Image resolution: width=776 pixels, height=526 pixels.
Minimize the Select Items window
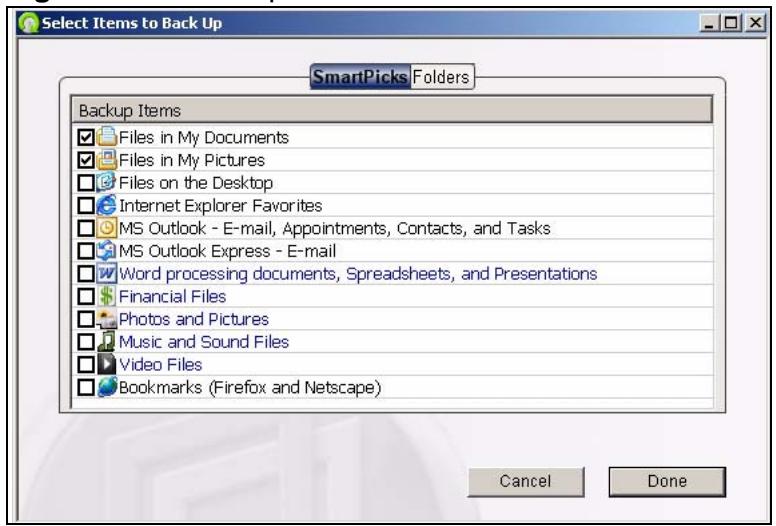click(x=709, y=23)
